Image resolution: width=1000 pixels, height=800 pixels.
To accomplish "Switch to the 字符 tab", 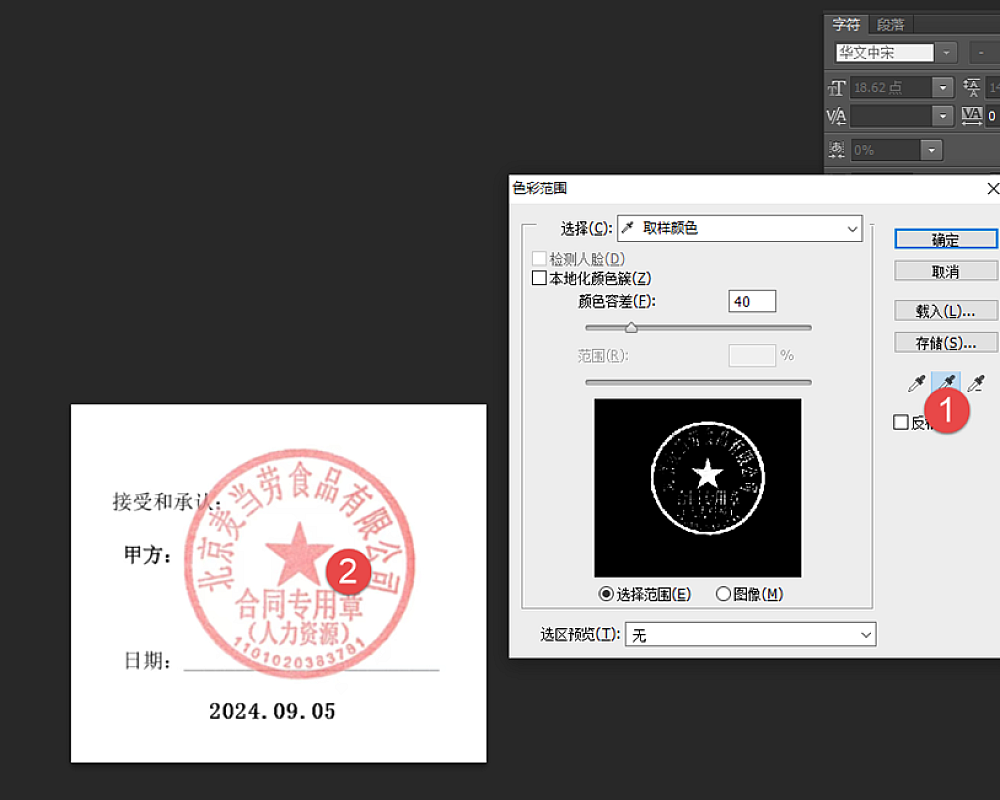I will (x=846, y=25).
